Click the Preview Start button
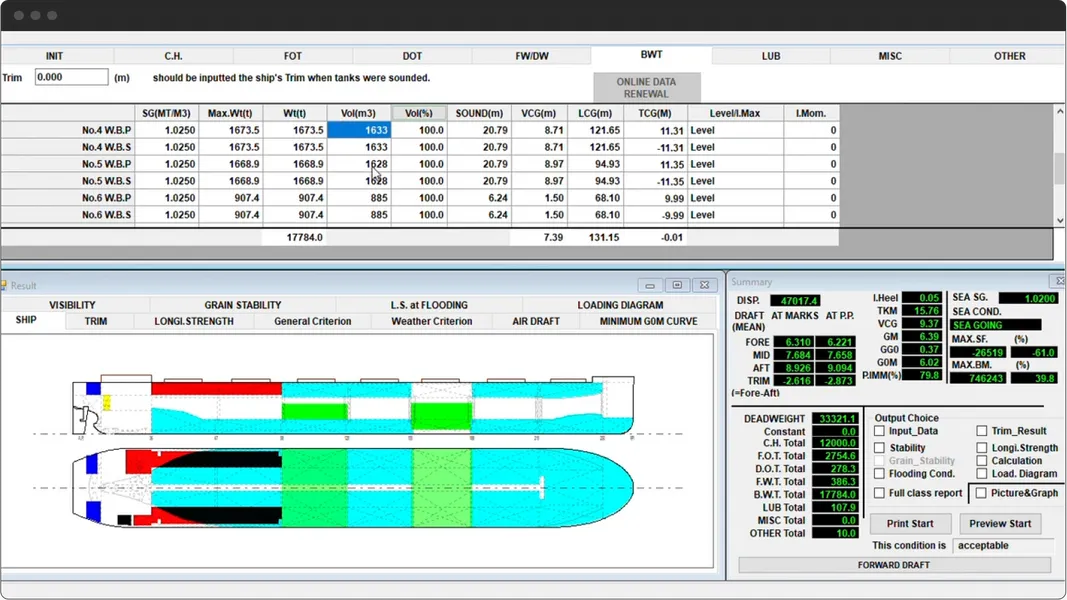The image size is (1067, 600). 1000,523
